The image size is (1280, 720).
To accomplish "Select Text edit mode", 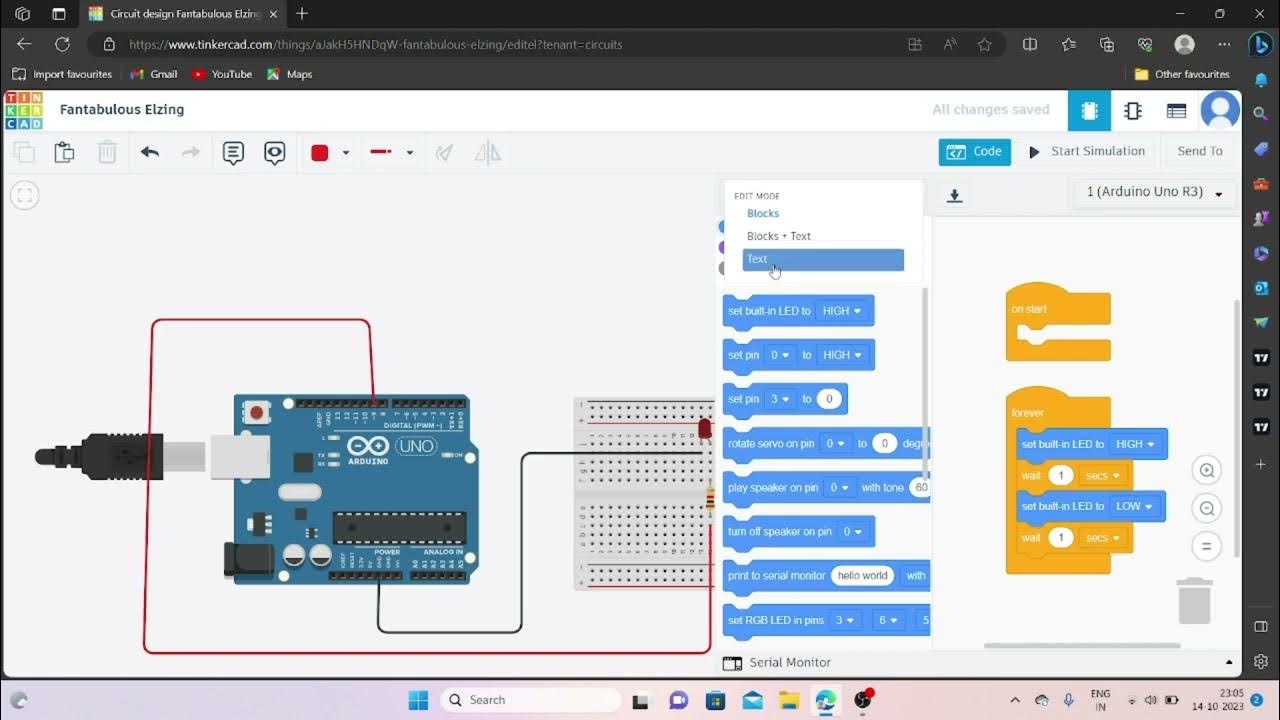I will 823,259.
